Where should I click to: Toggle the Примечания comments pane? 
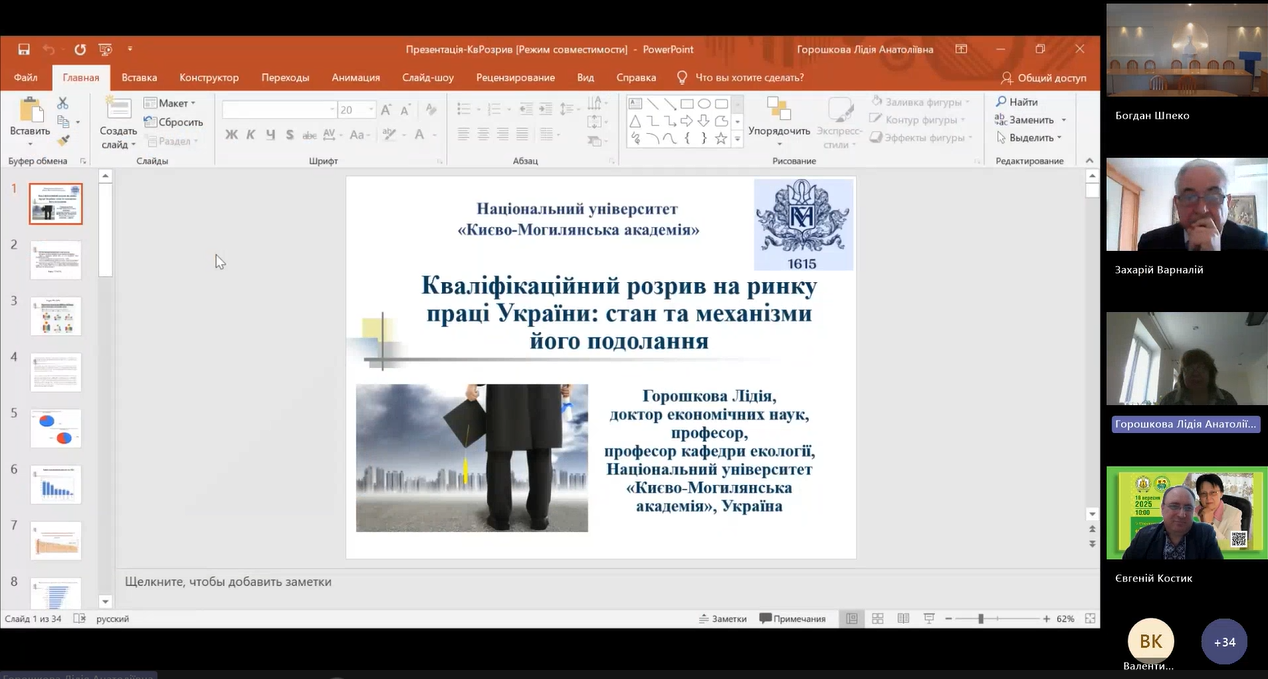(x=793, y=619)
